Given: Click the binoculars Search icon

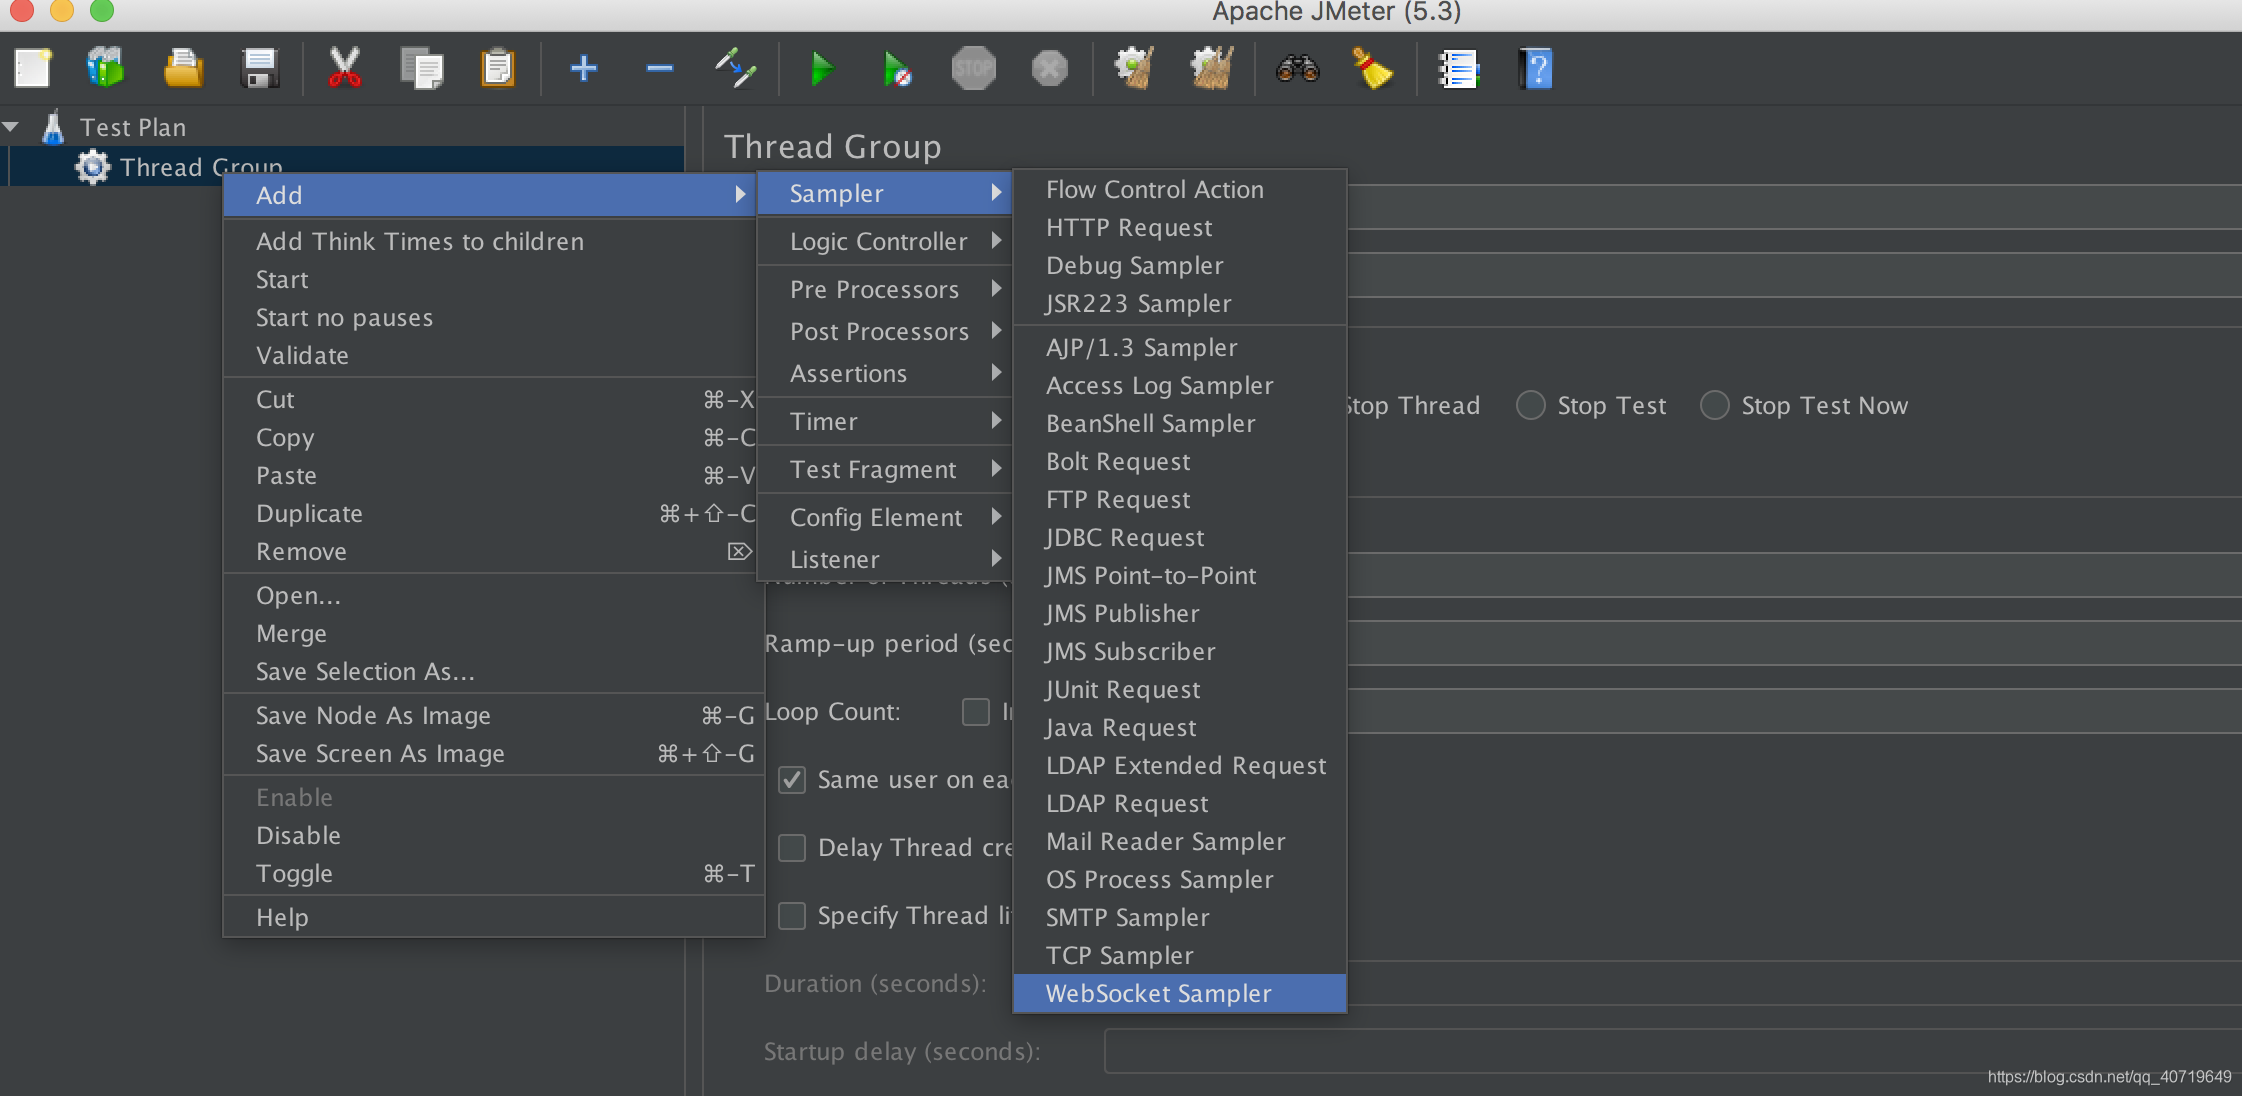Looking at the screenshot, I should 1297,69.
